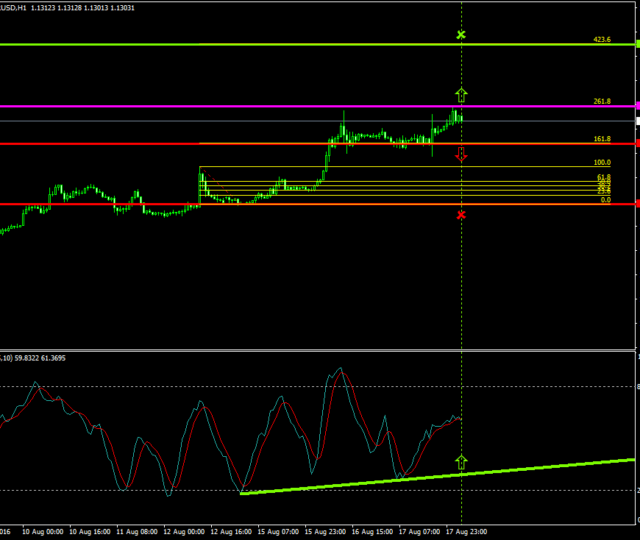The height and width of the screenshot is (540, 640).
Task: Click the green line's right-edge price tag
Action: point(637,44)
